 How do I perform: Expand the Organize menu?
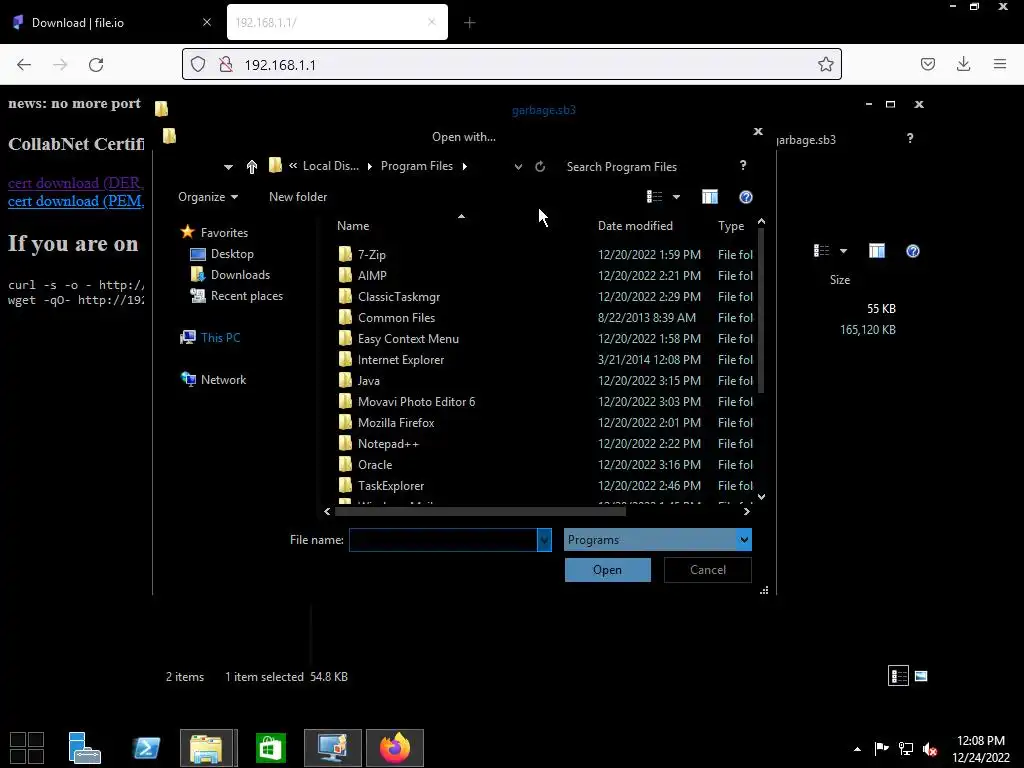pyautogui.click(x=208, y=197)
